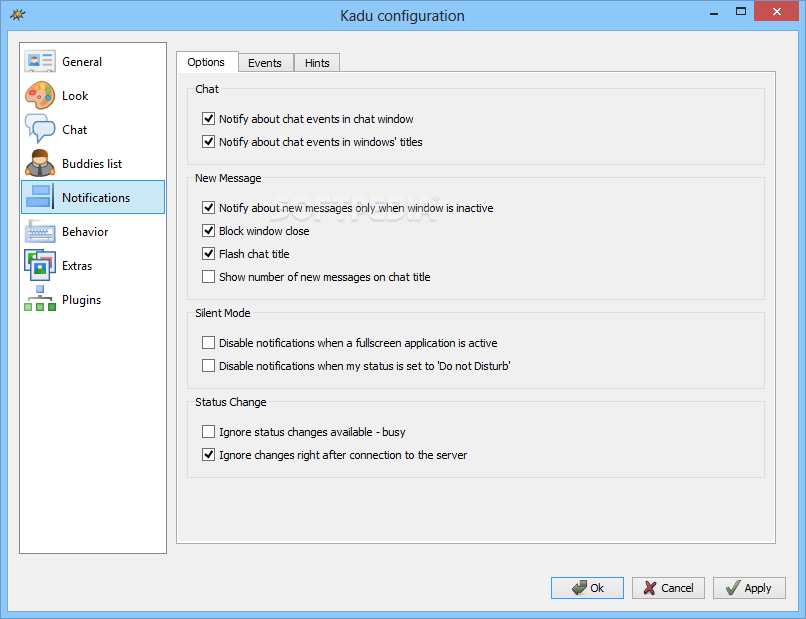This screenshot has width=806, height=619.
Task: Apply the configuration changes
Action: coord(749,588)
